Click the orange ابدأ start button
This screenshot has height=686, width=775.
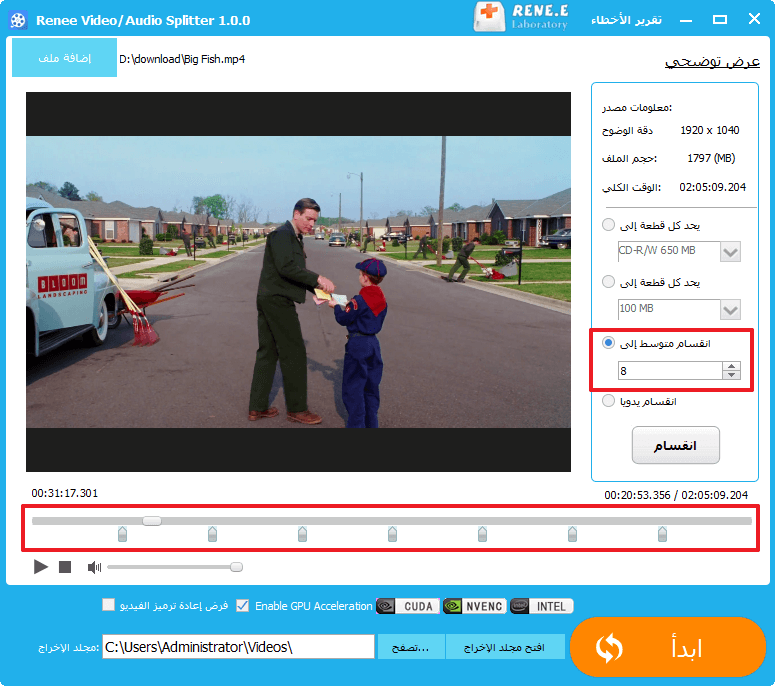(668, 647)
